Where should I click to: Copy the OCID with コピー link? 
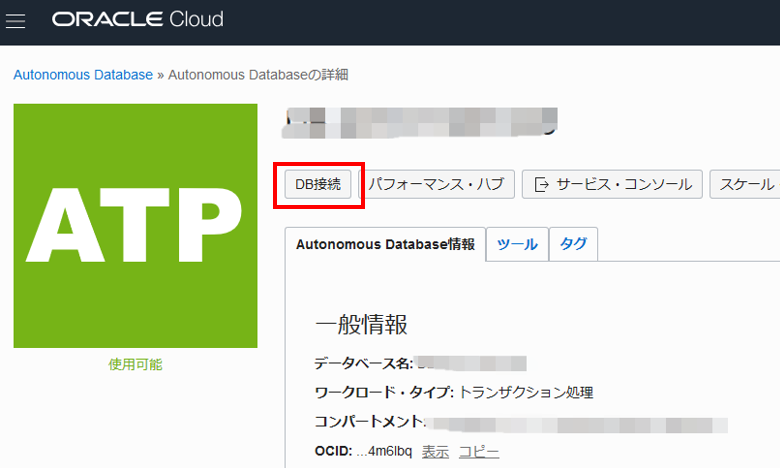pyautogui.click(x=479, y=452)
